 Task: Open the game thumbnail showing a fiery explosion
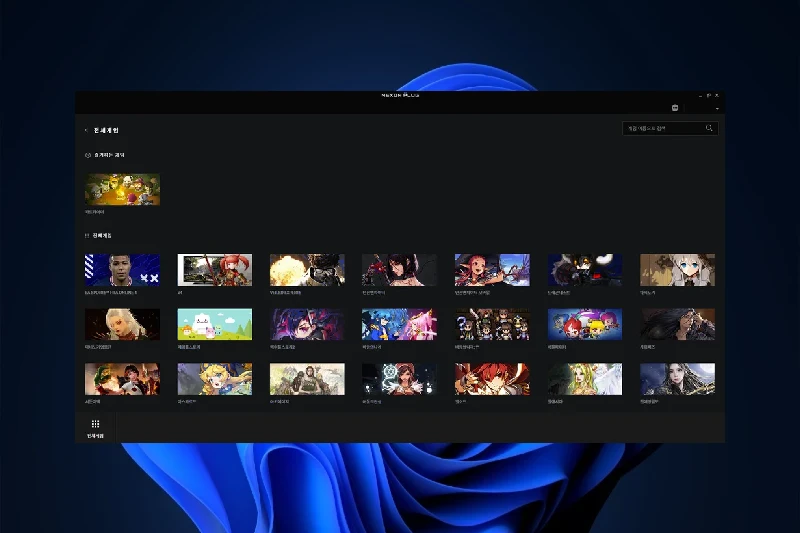pyautogui.click(x=307, y=269)
